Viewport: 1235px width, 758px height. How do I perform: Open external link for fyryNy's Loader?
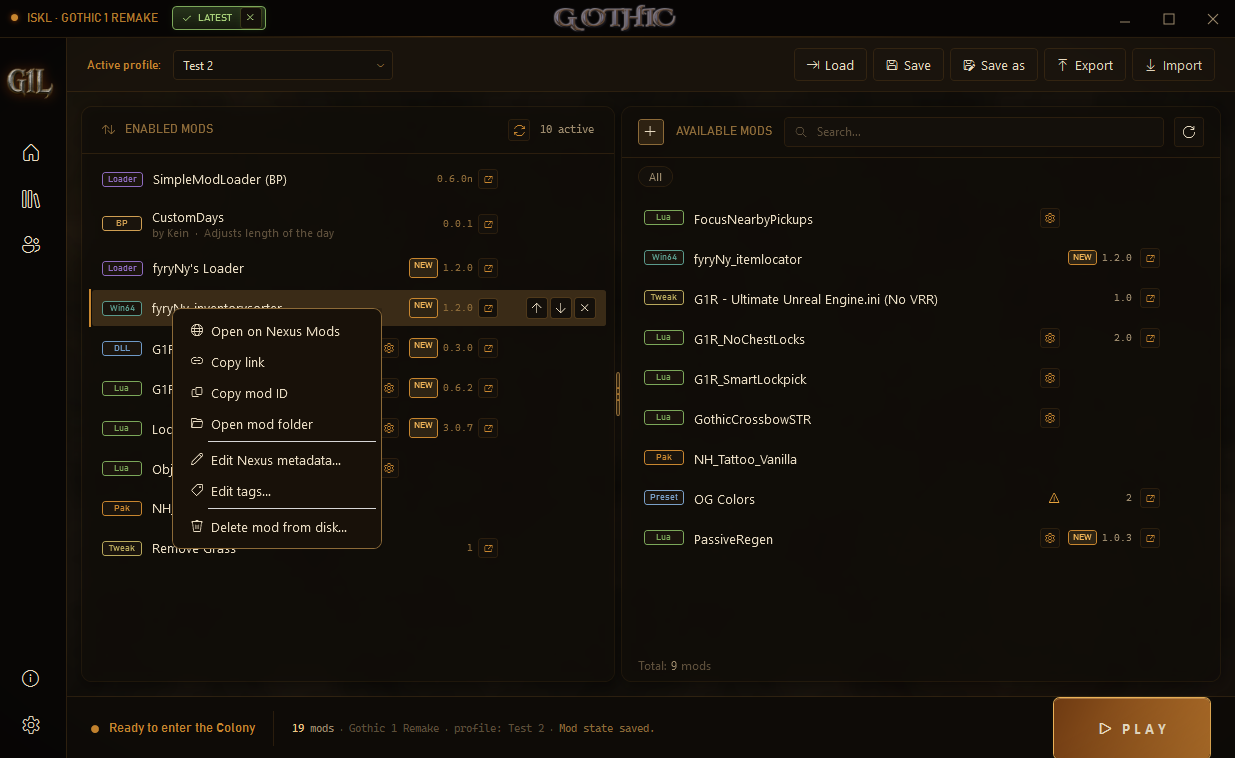488,268
